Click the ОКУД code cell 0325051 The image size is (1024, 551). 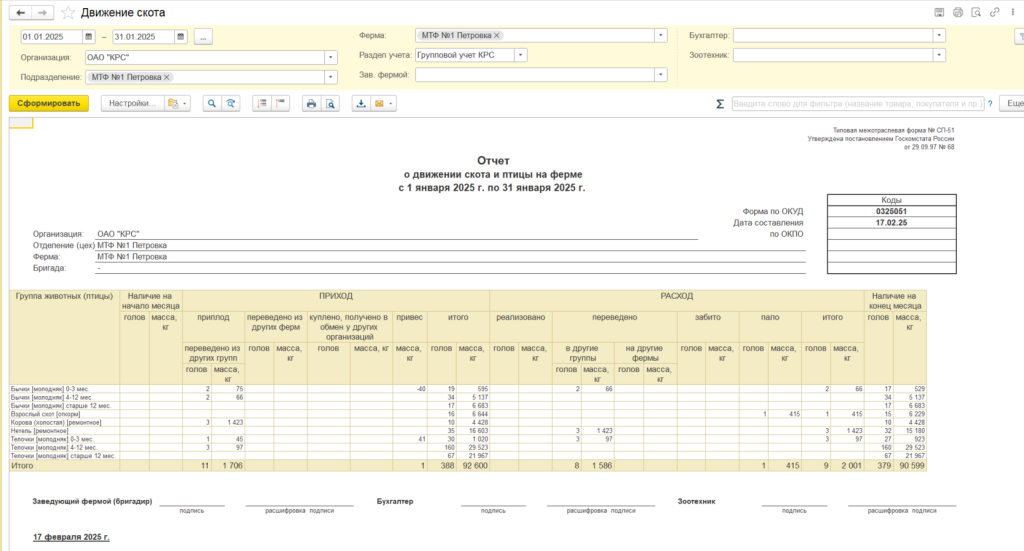point(891,212)
